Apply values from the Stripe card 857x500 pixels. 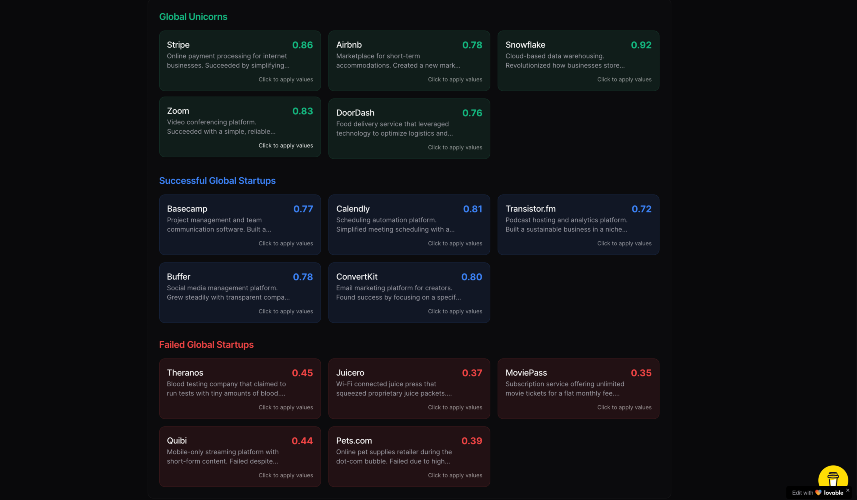pos(240,61)
